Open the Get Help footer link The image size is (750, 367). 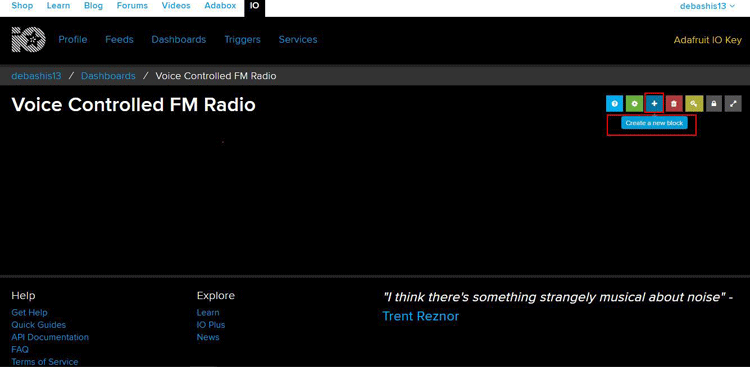pos(29,312)
